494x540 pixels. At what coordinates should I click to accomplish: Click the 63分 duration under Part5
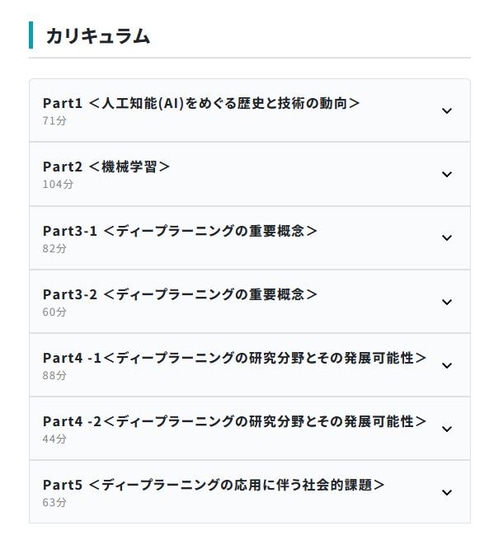click(54, 502)
